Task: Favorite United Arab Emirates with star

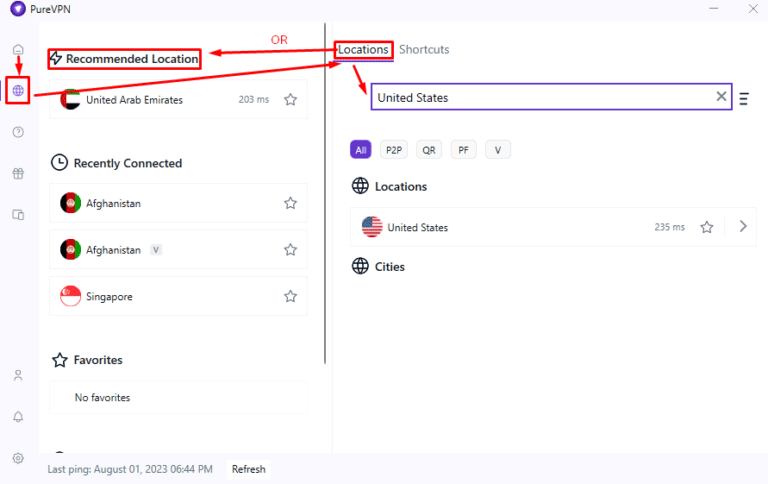Action: tap(290, 100)
